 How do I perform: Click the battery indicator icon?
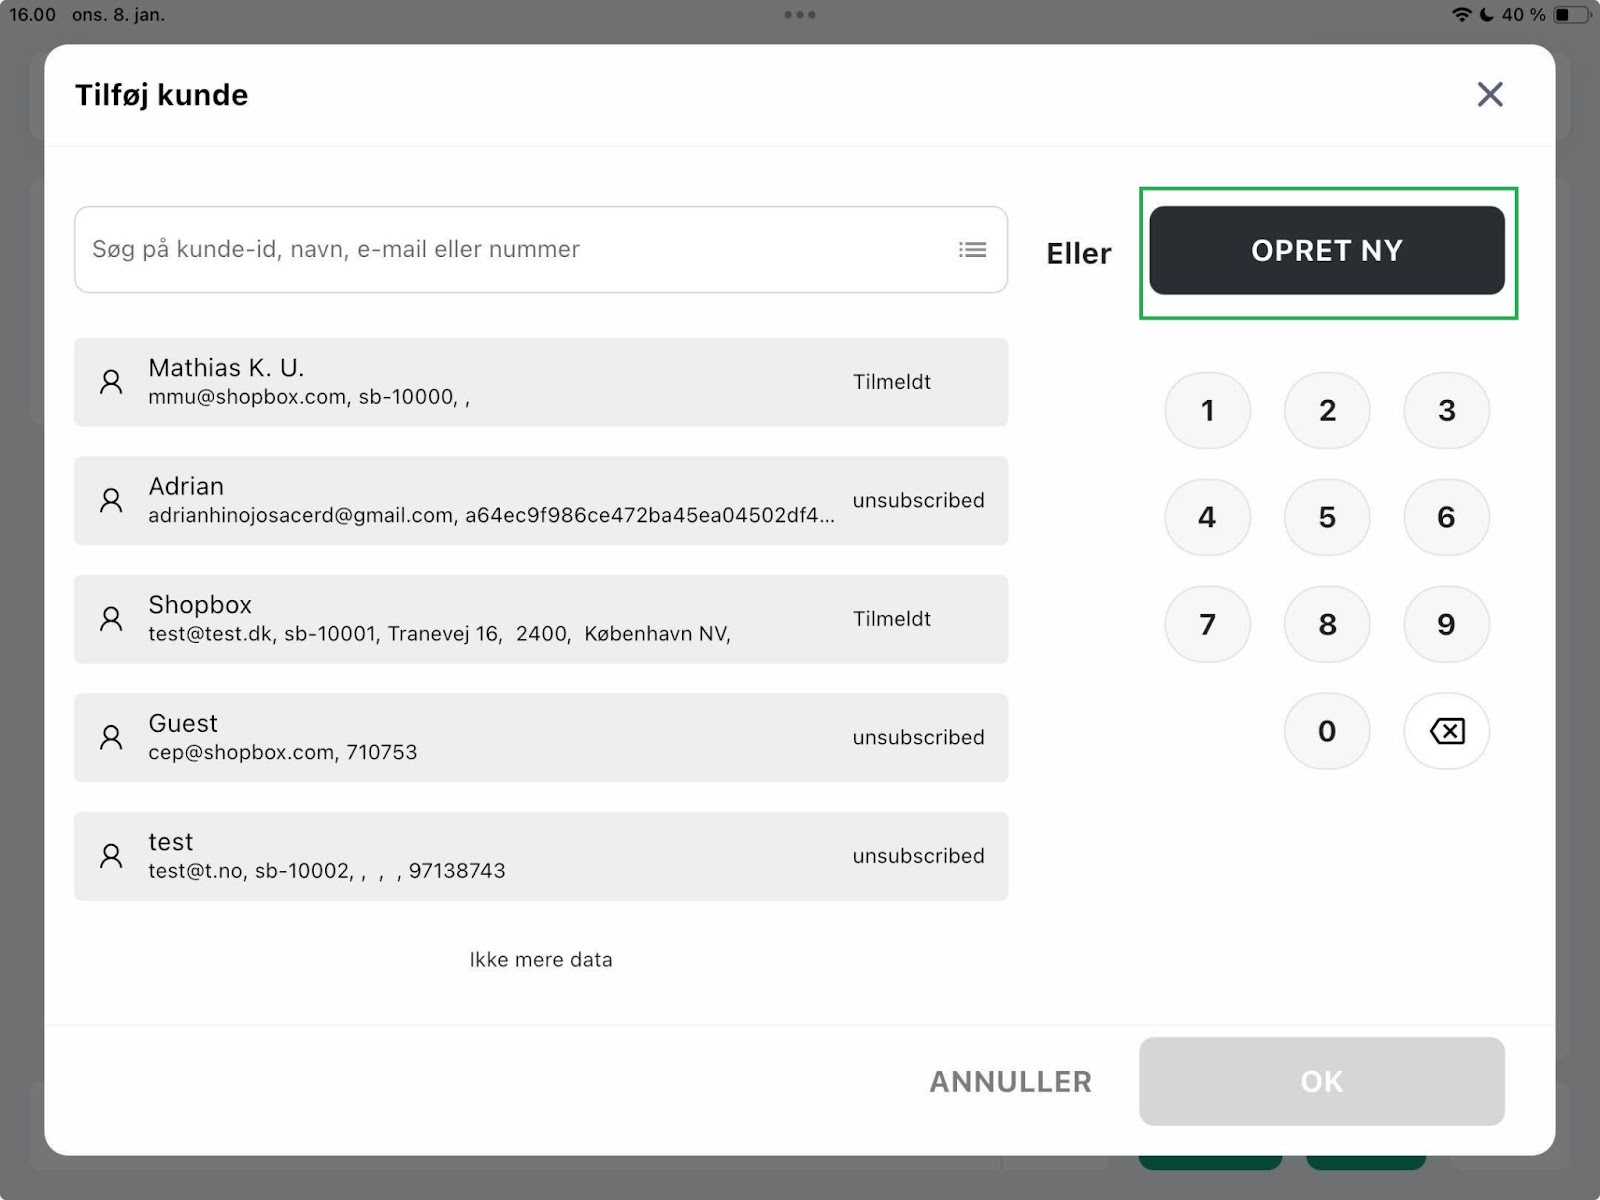point(1572,15)
